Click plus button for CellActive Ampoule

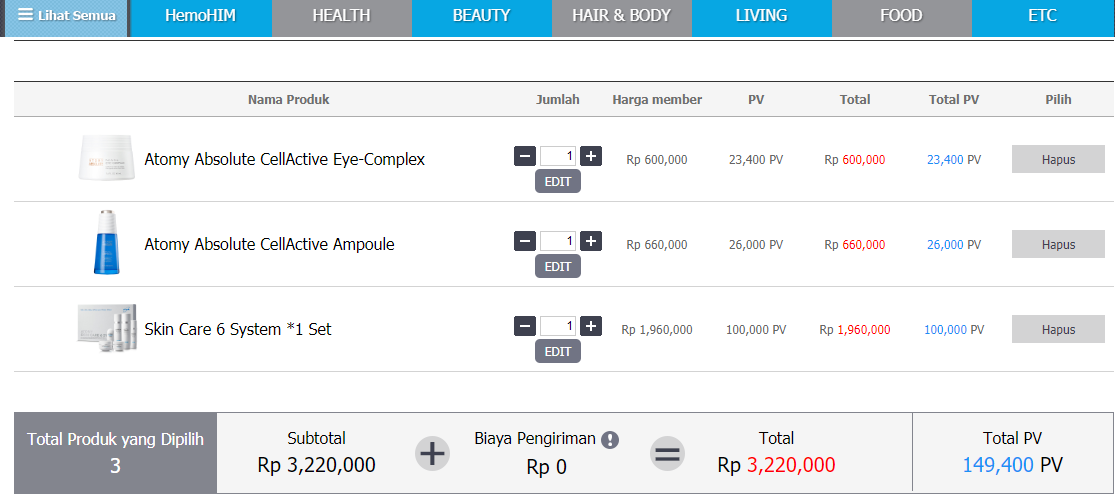point(591,241)
